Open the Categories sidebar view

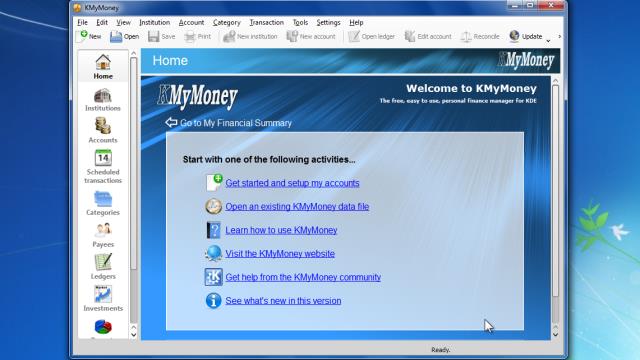(103, 203)
